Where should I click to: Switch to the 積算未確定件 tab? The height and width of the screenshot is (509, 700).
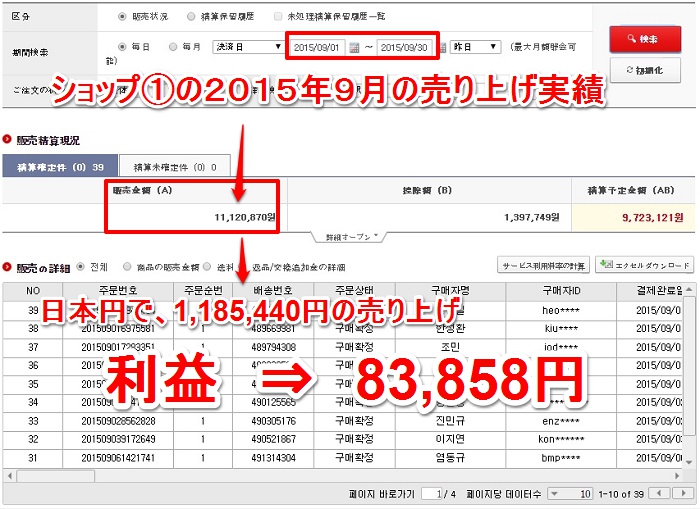[175, 167]
